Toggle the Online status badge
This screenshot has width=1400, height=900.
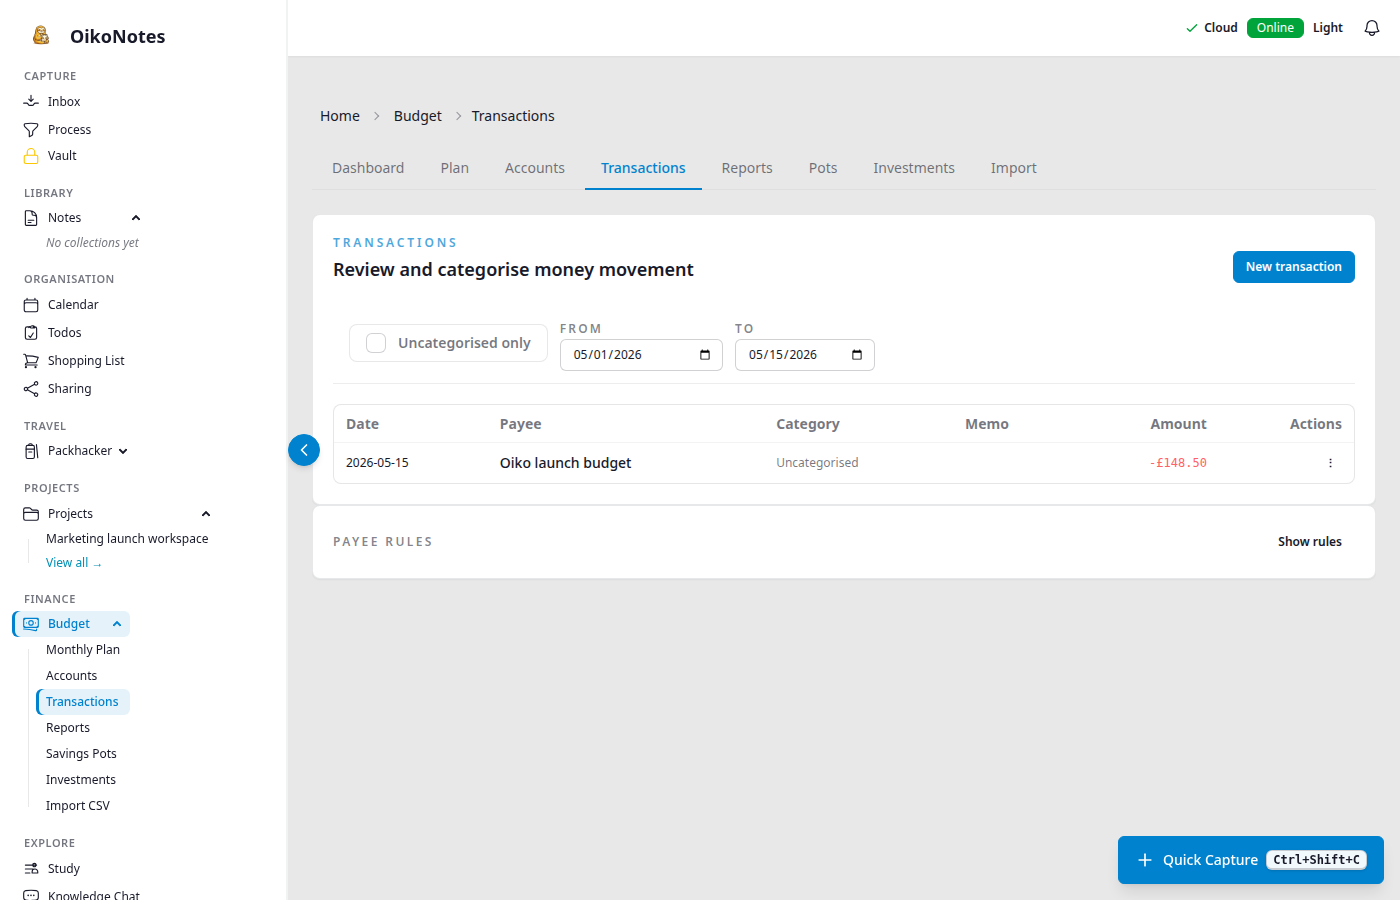point(1275,28)
